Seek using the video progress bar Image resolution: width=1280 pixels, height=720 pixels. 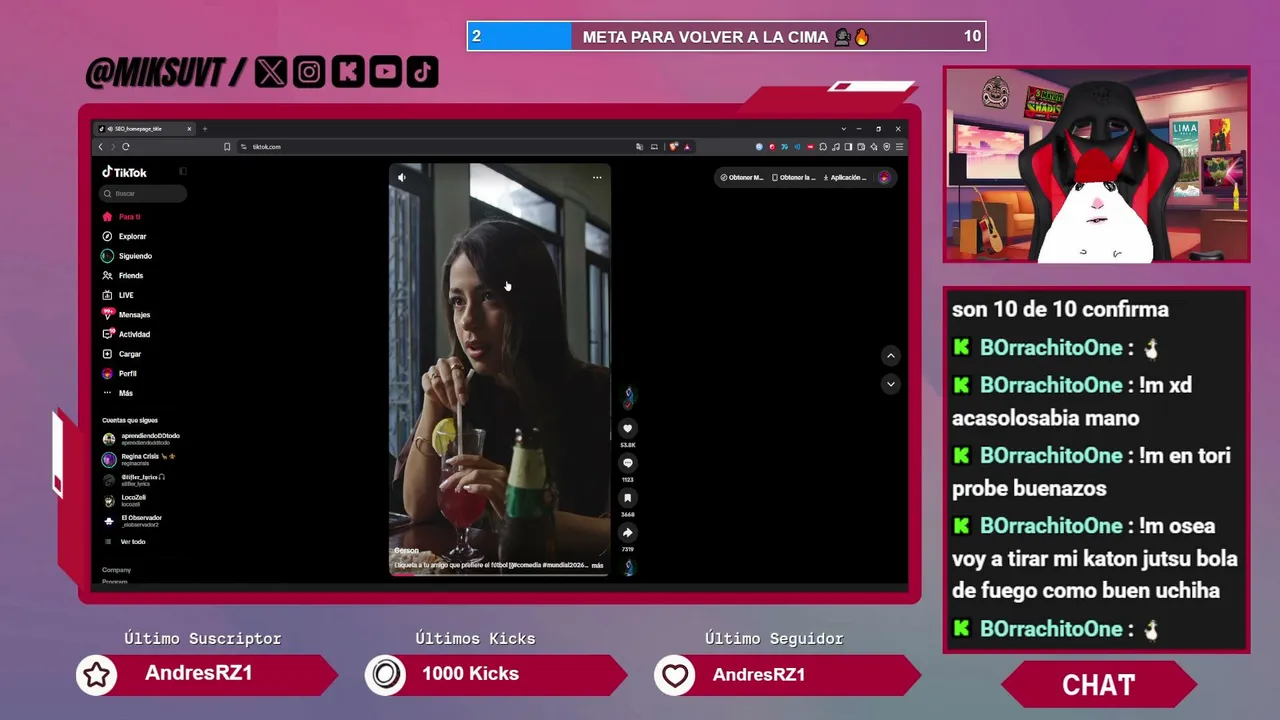click(499, 575)
